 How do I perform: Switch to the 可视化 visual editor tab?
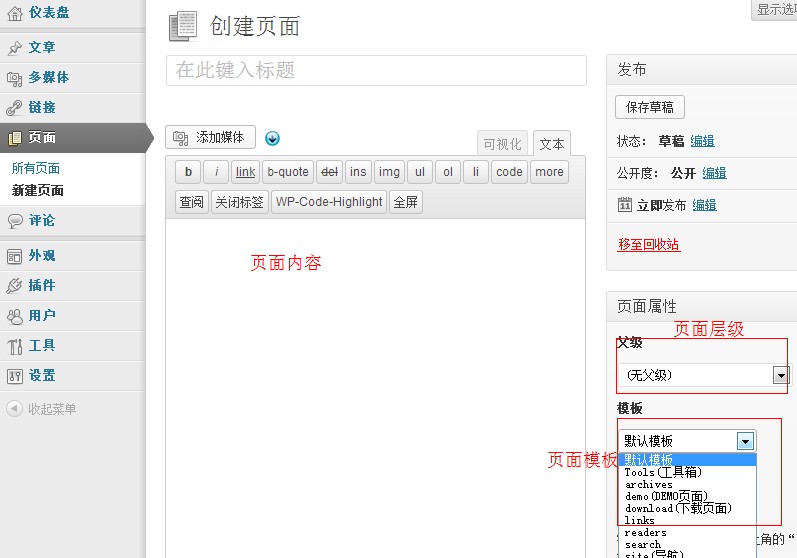click(x=502, y=144)
